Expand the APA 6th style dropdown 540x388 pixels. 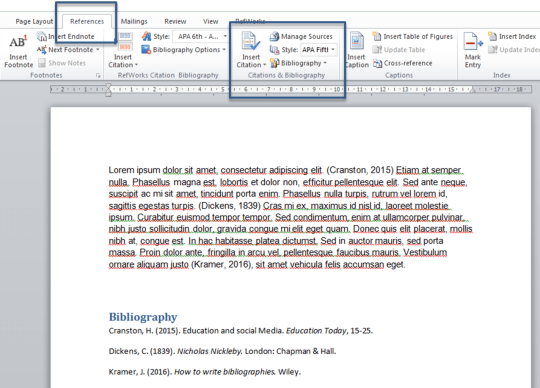[225, 36]
